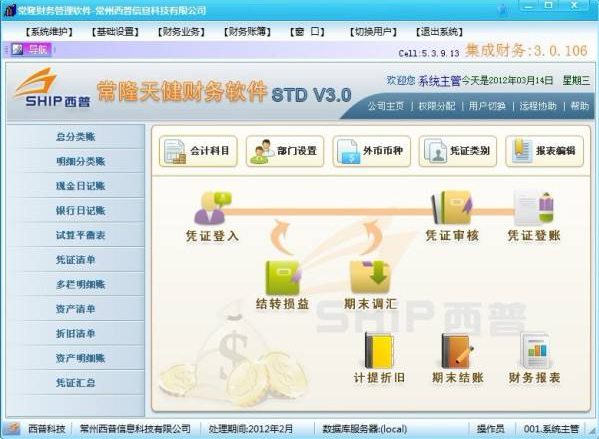Open the 切换用户 menu
Screen dimensions: 599x439
coord(373,32)
